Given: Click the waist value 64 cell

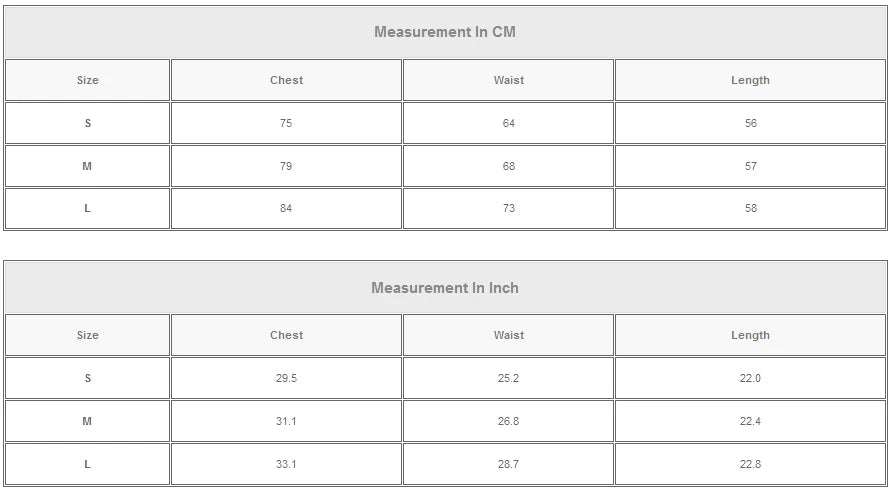Looking at the screenshot, I should 508,124.
